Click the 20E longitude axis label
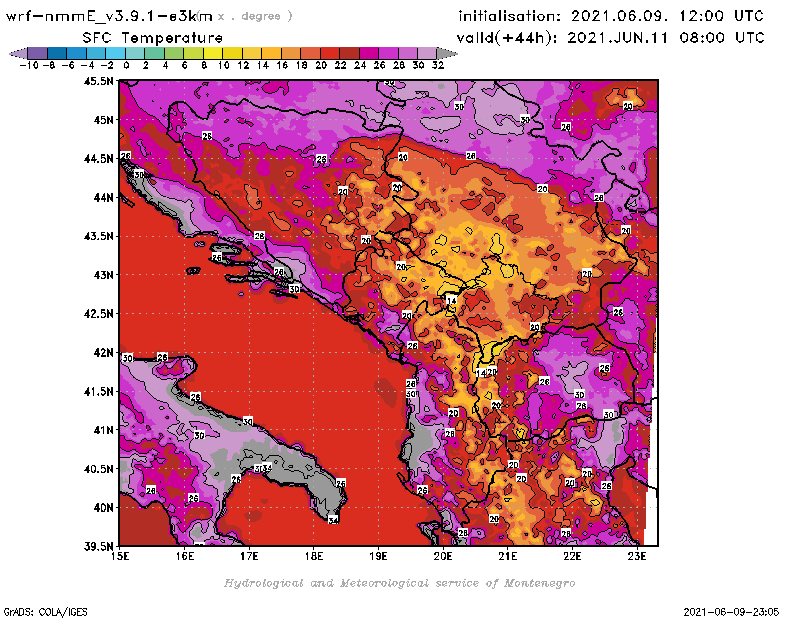The image size is (800, 618). (x=443, y=556)
